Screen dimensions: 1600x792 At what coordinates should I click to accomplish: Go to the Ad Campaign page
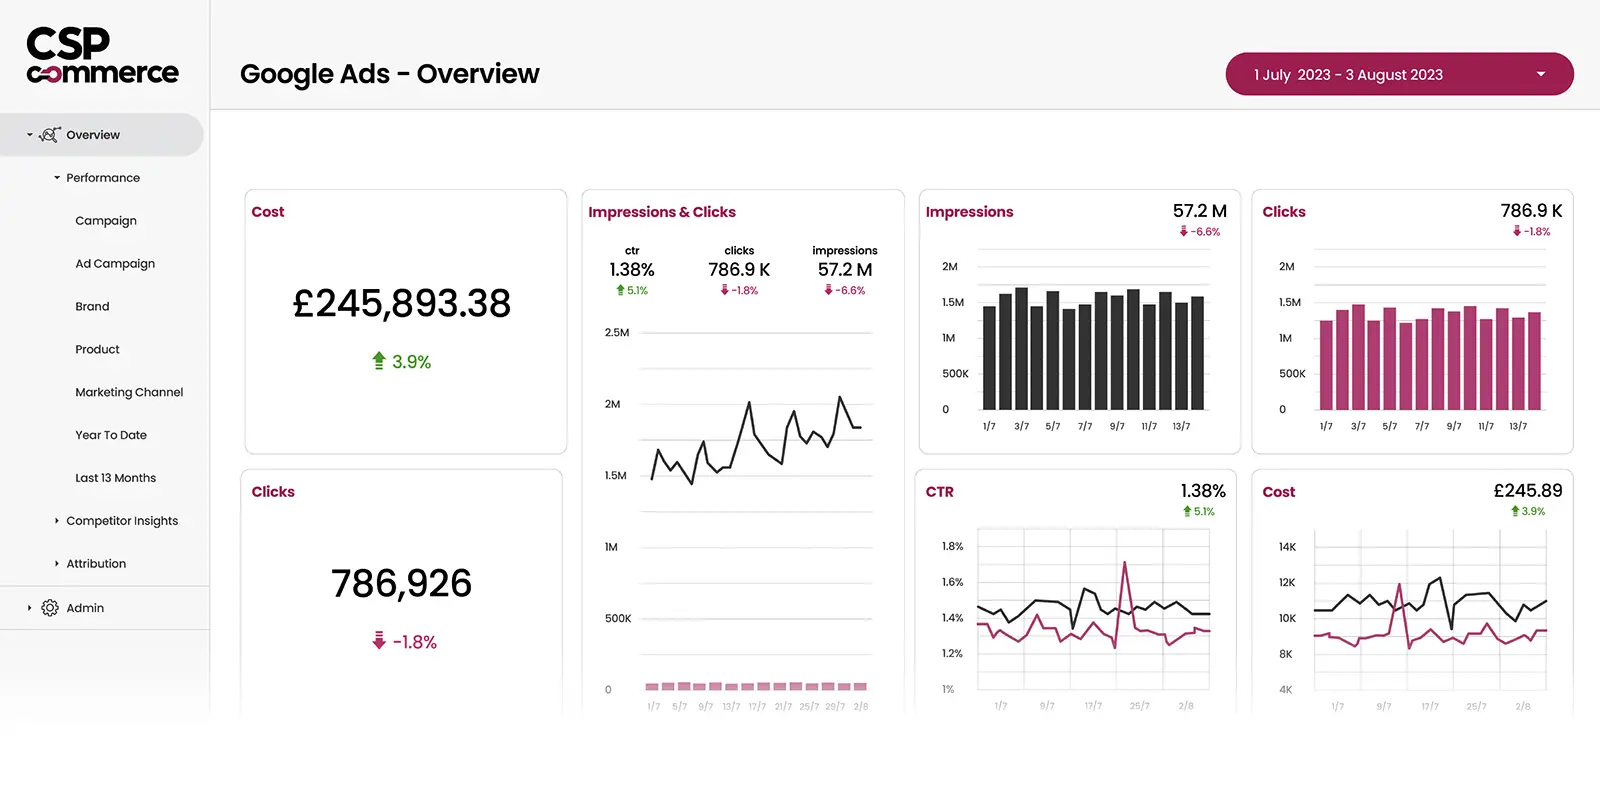[115, 264]
